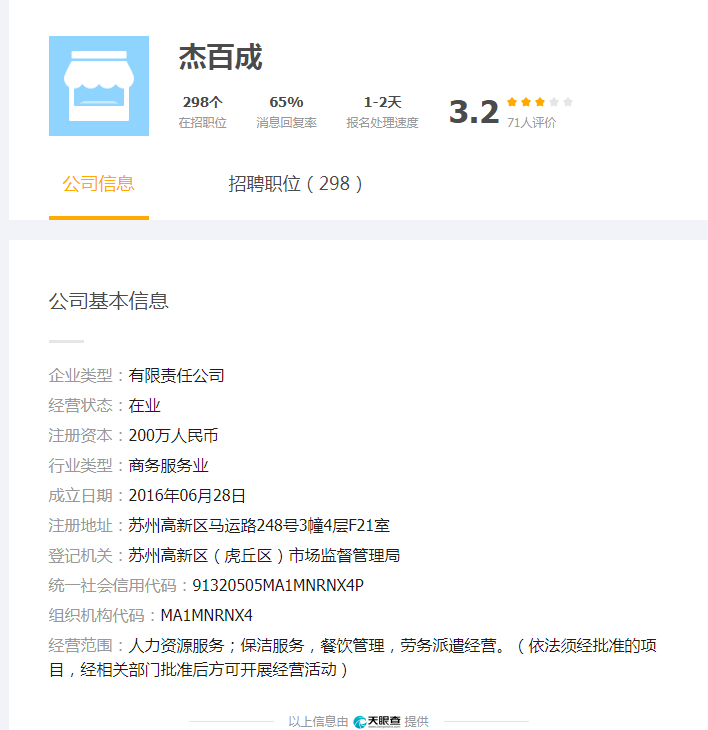Select the 企业类型 value 有限责任公司
This screenshot has width=708, height=730.
176,376
